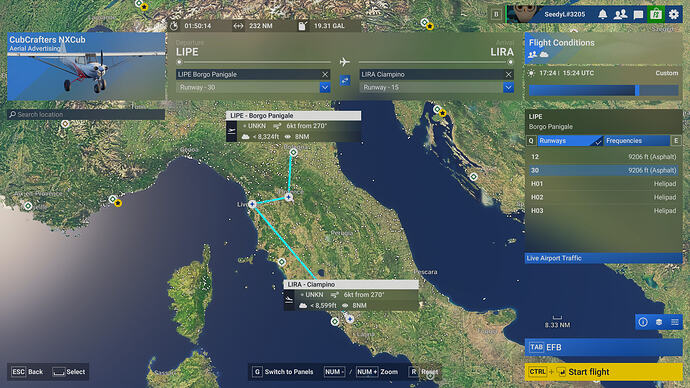690x388 pixels.
Task: Click the multiplayer icon under Flight Conditions
Action: (x=532, y=54)
